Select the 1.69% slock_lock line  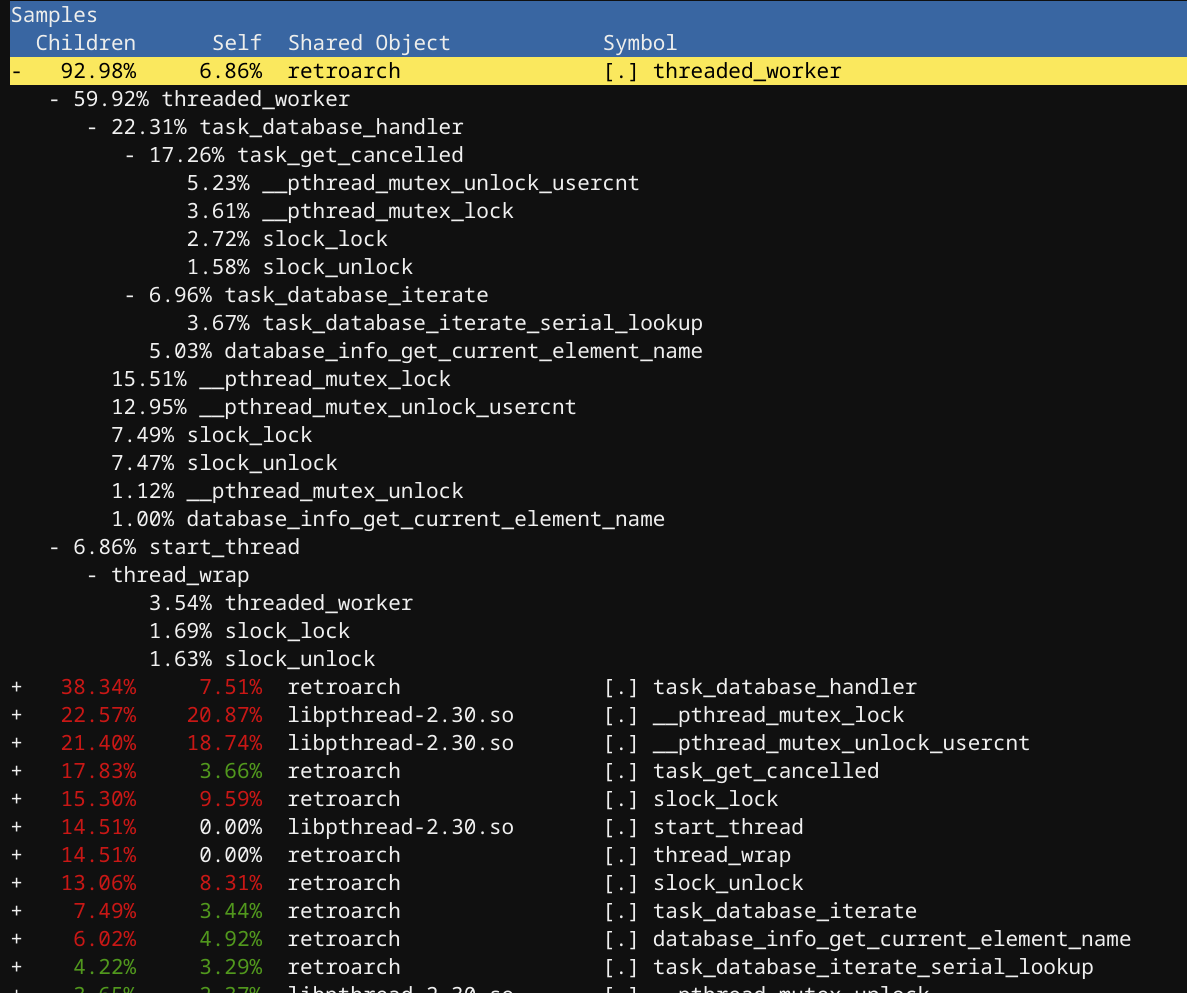(x=249, y=631)
